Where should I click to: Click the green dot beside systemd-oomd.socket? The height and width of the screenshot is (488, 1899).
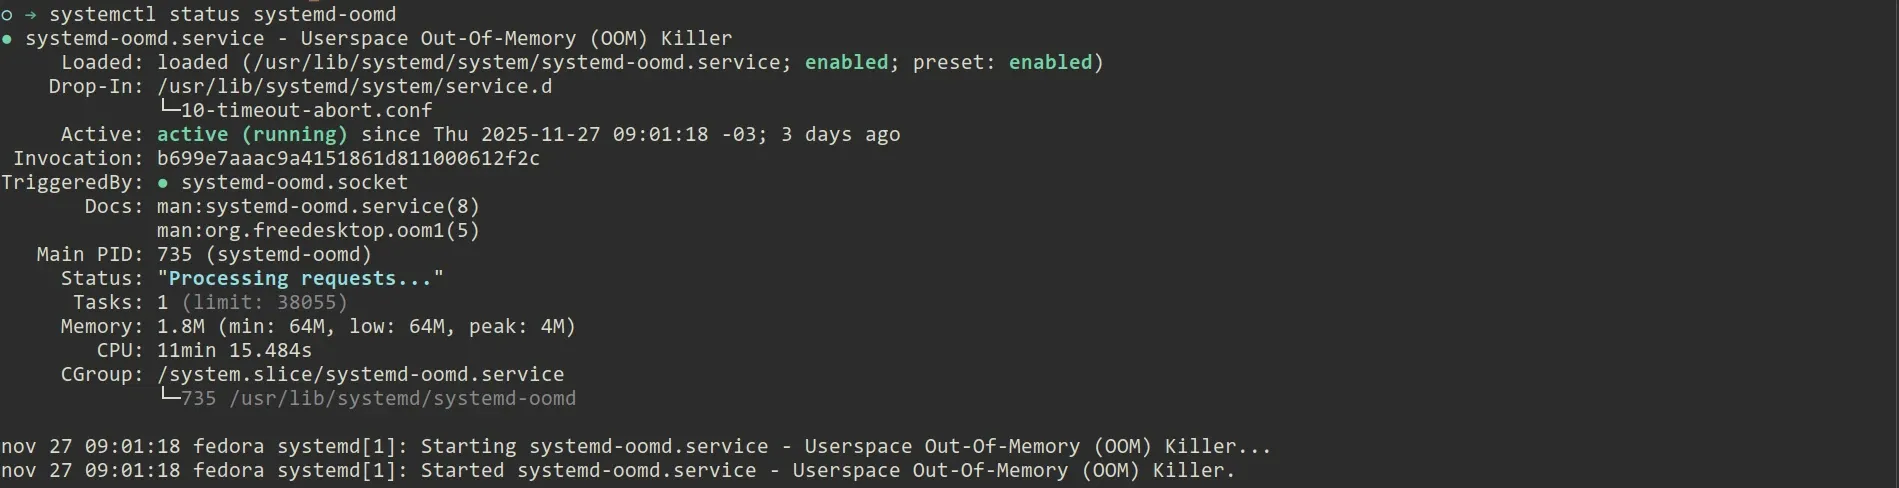(163, 183)
